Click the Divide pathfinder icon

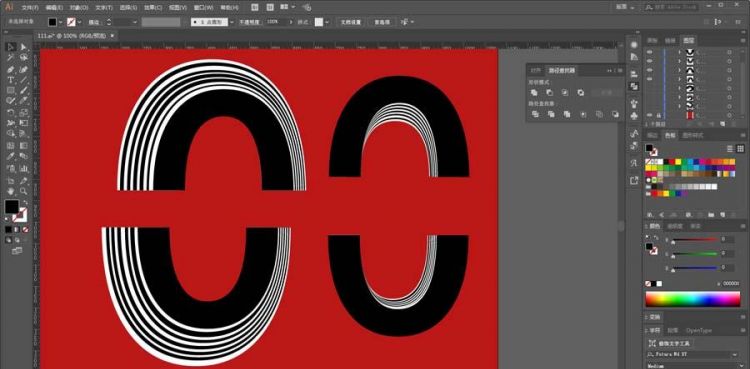pyautogui.click(x=535, y=114)
